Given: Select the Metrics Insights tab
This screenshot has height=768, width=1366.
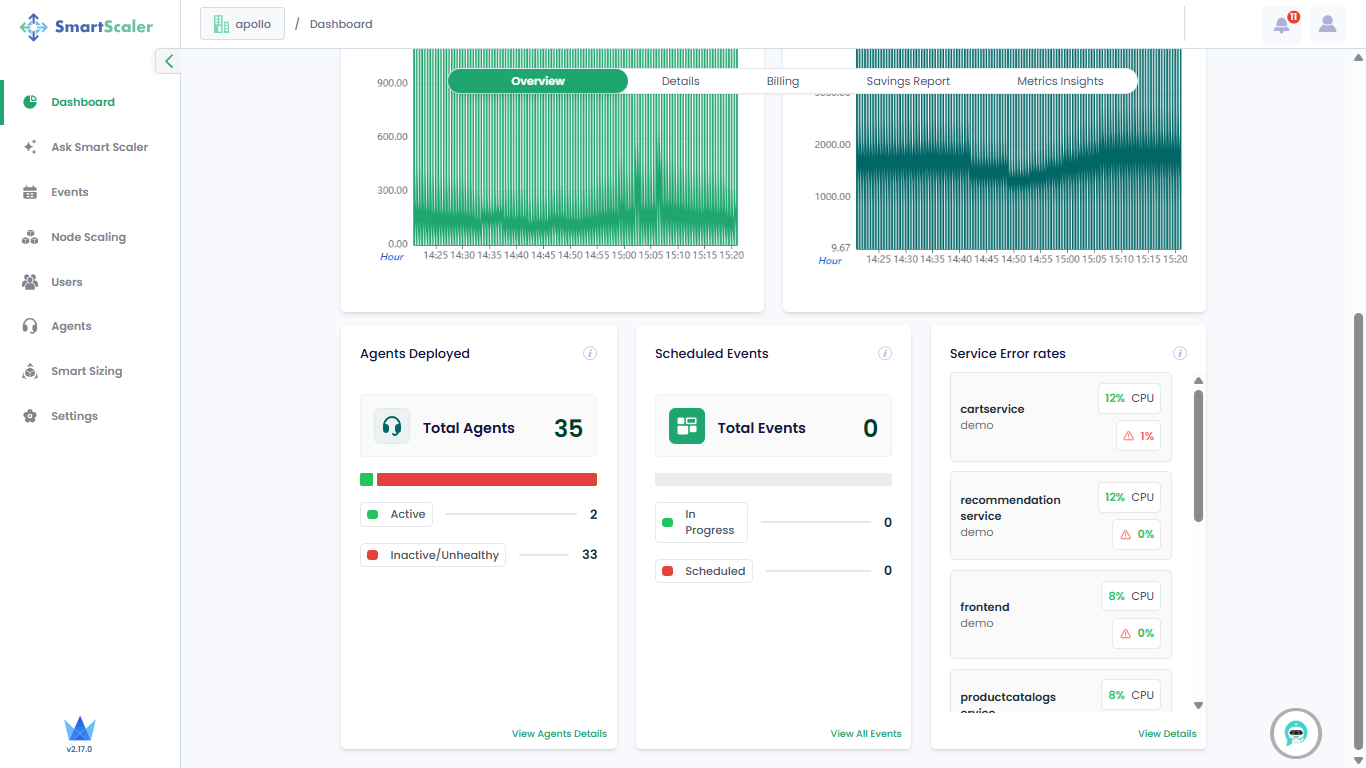Looking at the screenshot, I should pyautogui.click(x=1060, y=81).
